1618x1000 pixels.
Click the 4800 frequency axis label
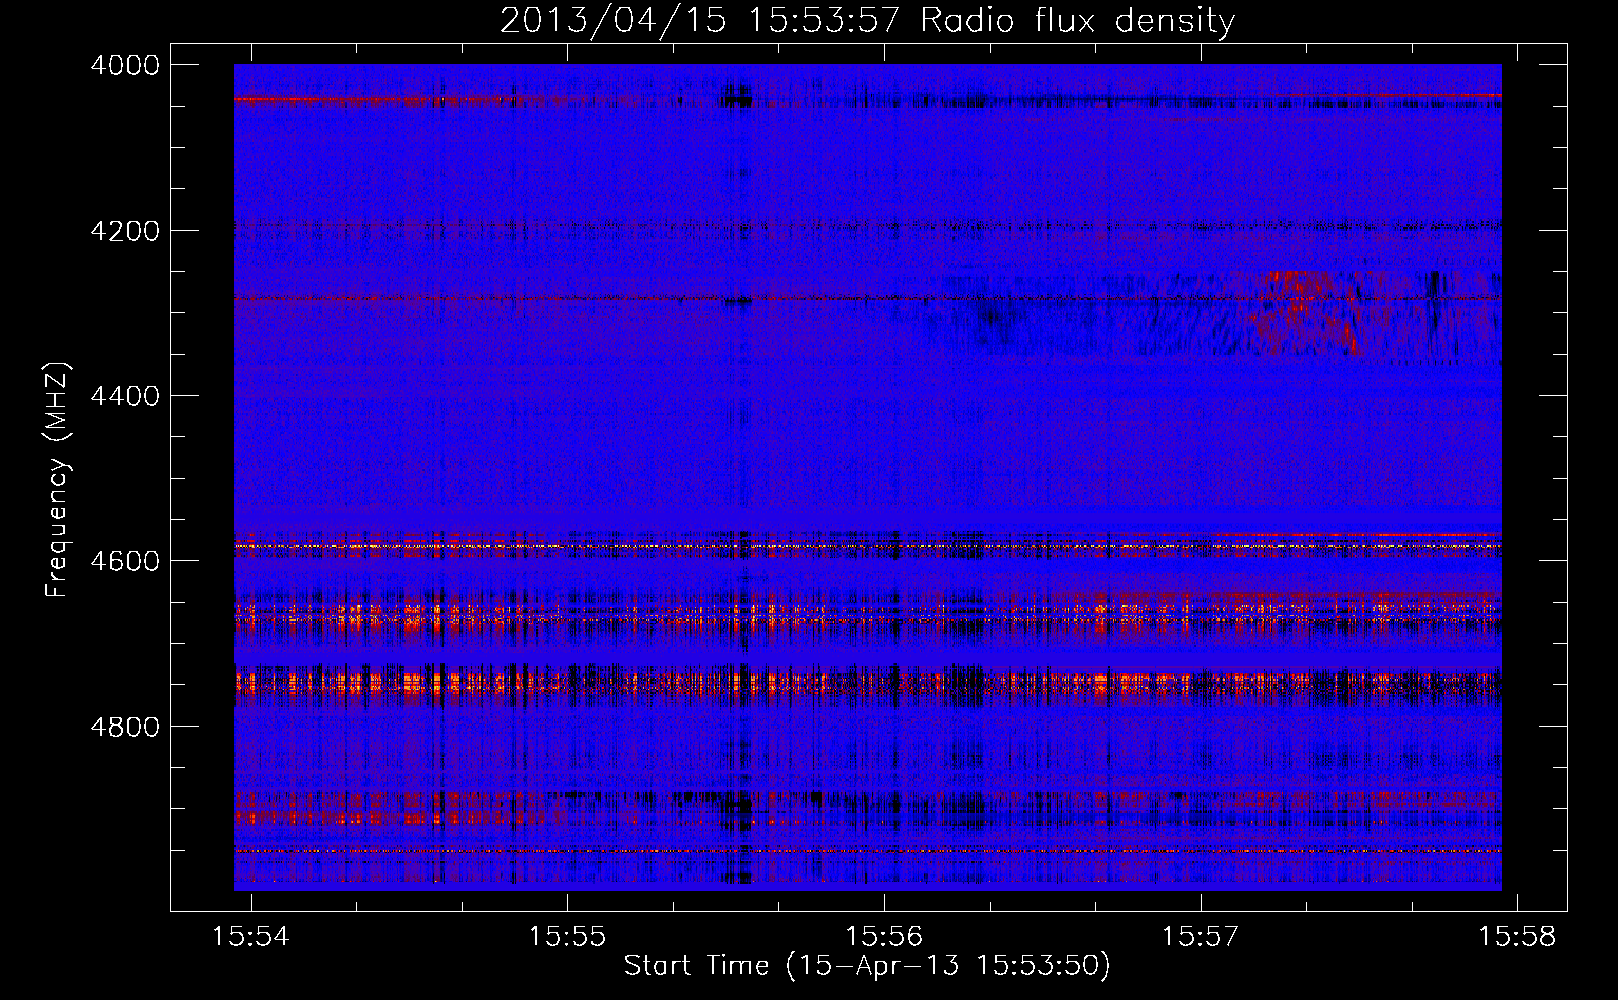(125, 727)
